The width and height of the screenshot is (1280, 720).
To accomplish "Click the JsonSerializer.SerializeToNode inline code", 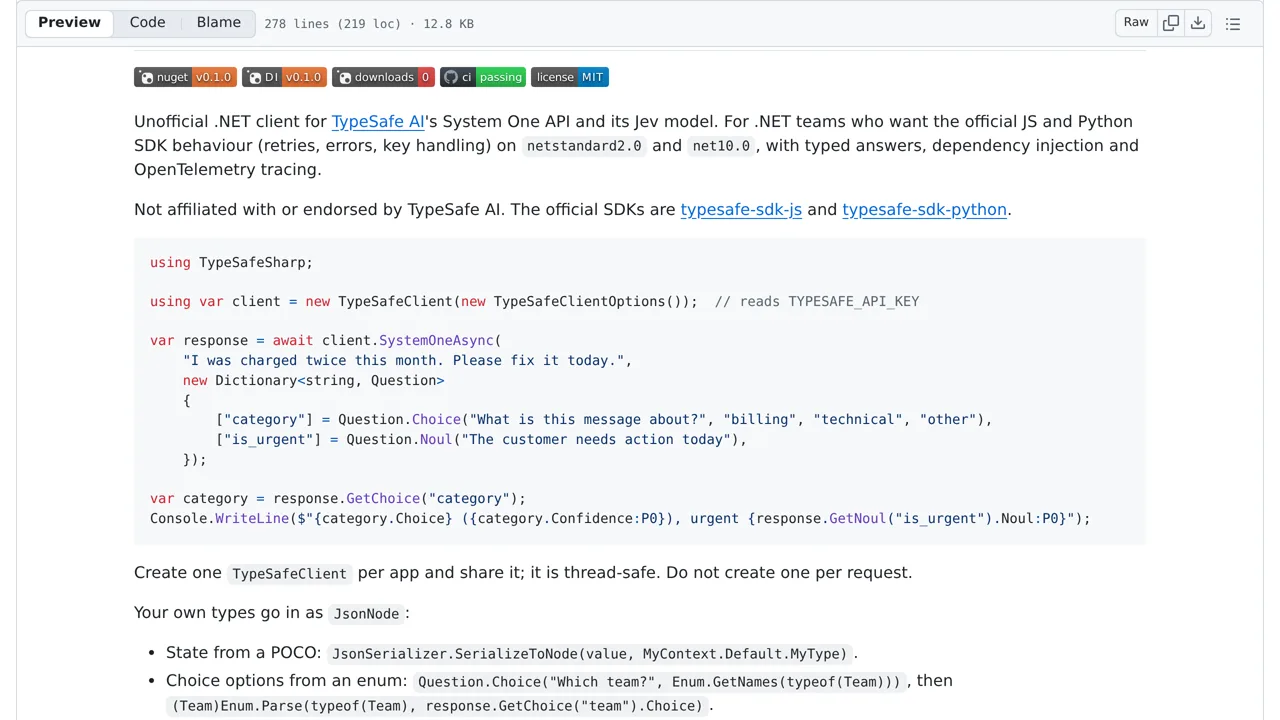I will click(590, 654).
